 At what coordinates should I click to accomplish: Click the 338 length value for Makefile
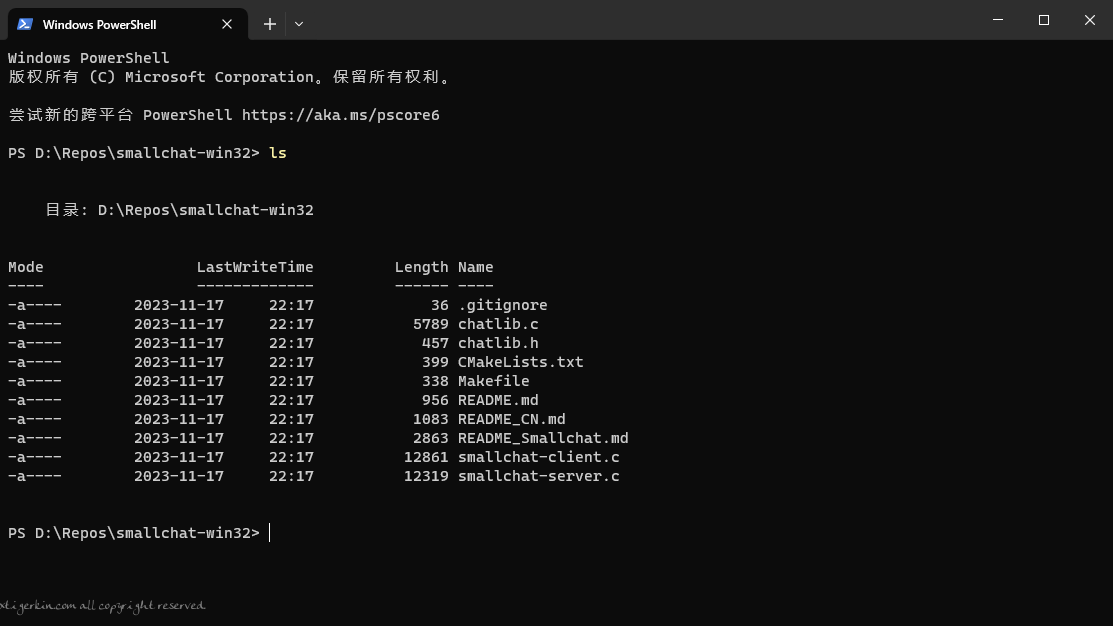[x=435, y=381]
